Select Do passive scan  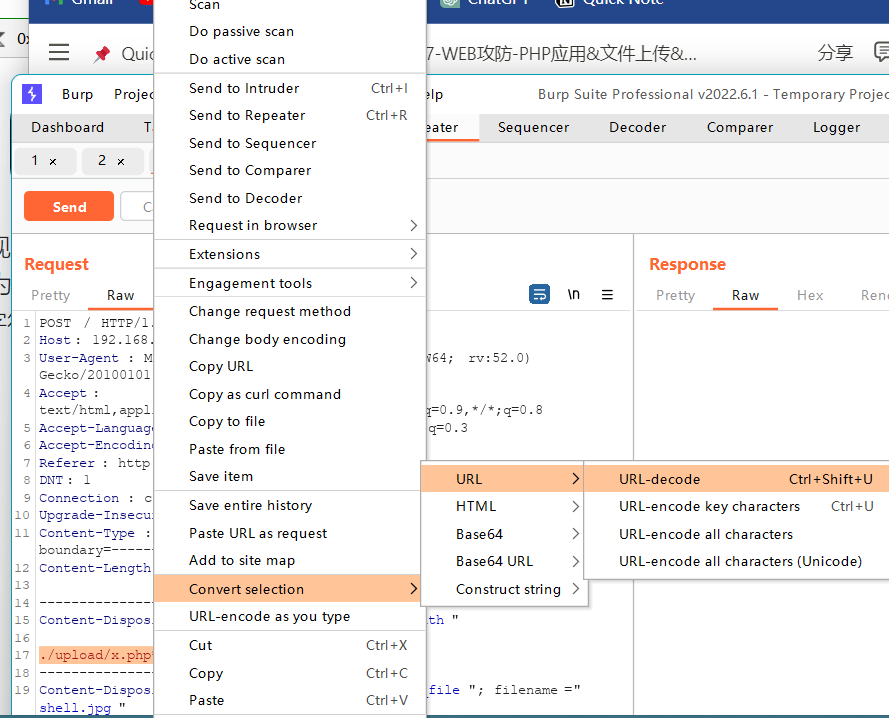tap(290, 31)
